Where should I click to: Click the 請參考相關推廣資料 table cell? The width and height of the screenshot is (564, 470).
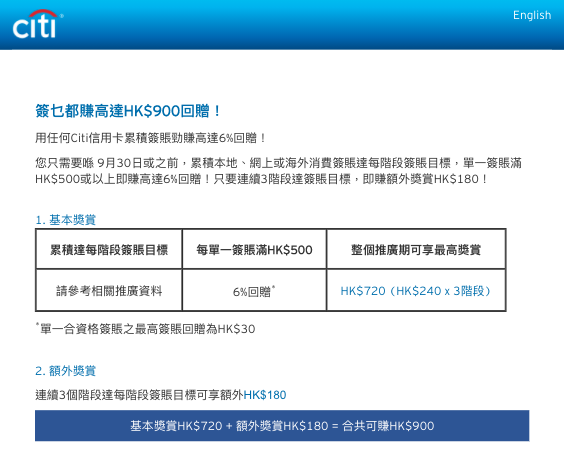pyautogui.click(x=109, y=290)
